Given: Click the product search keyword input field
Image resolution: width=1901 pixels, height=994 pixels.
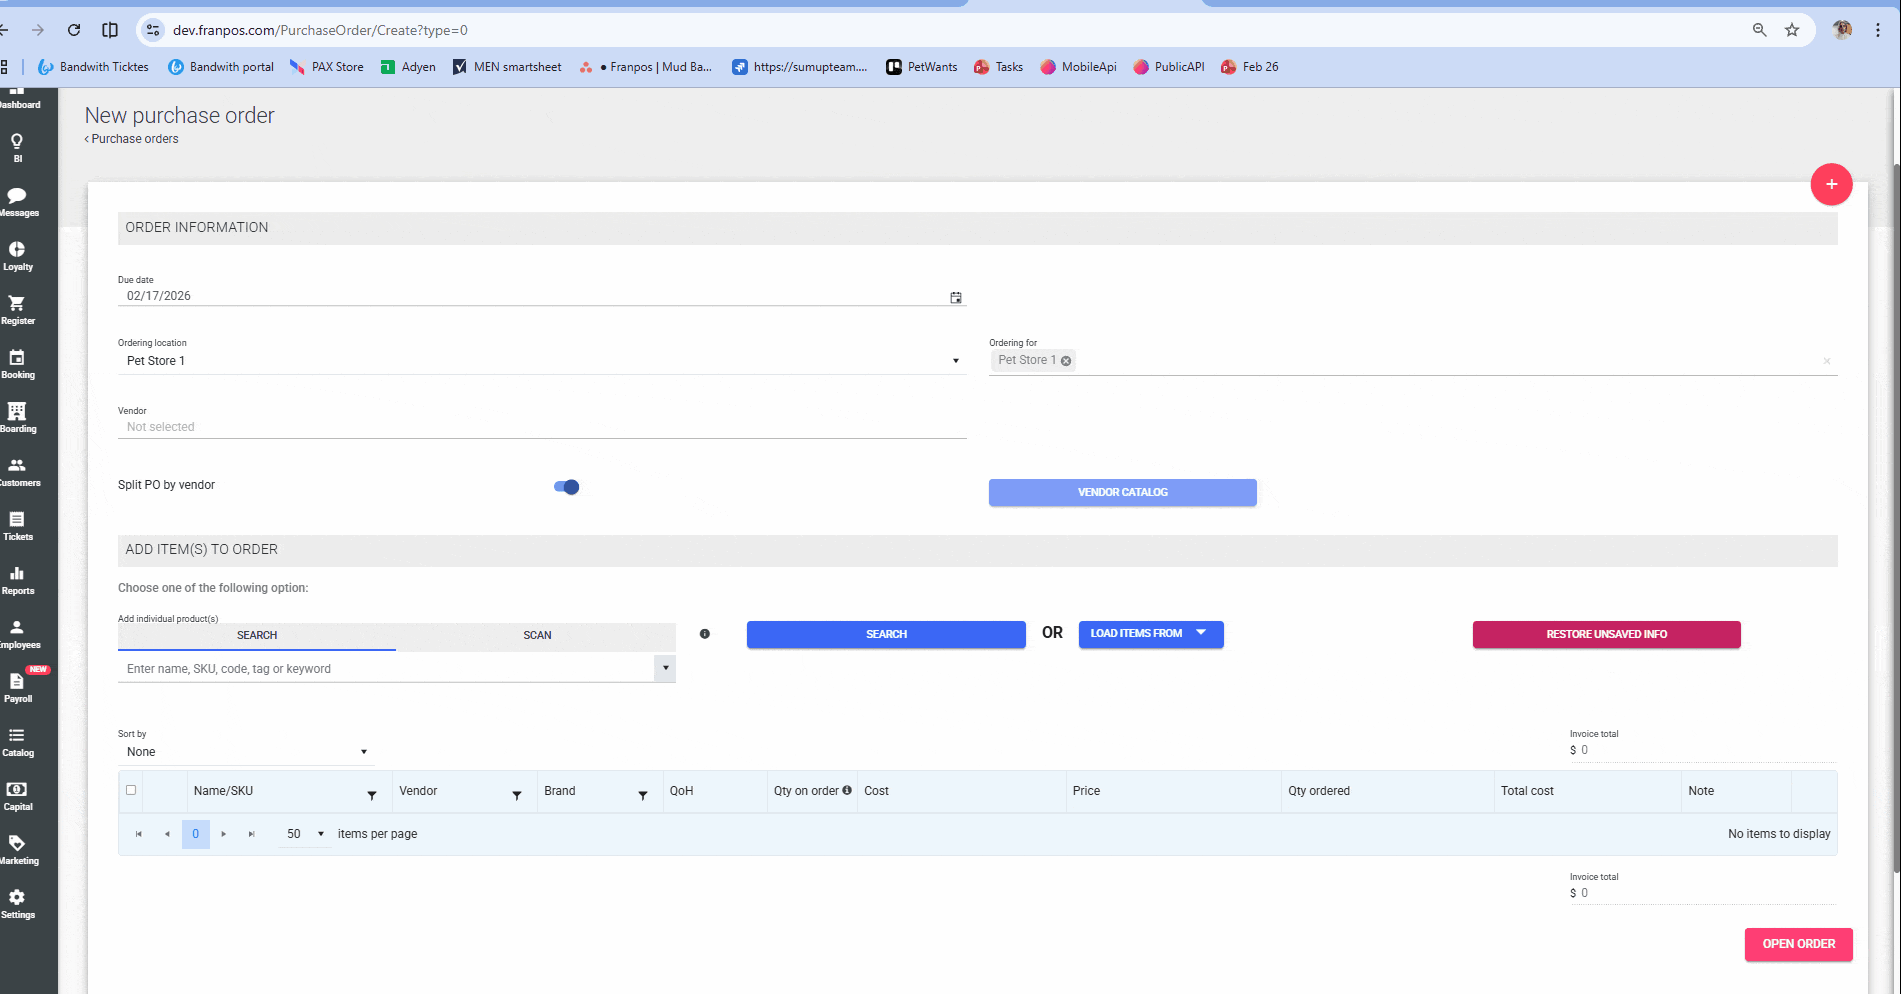Looking at the screenshot, I should (385, 669).
